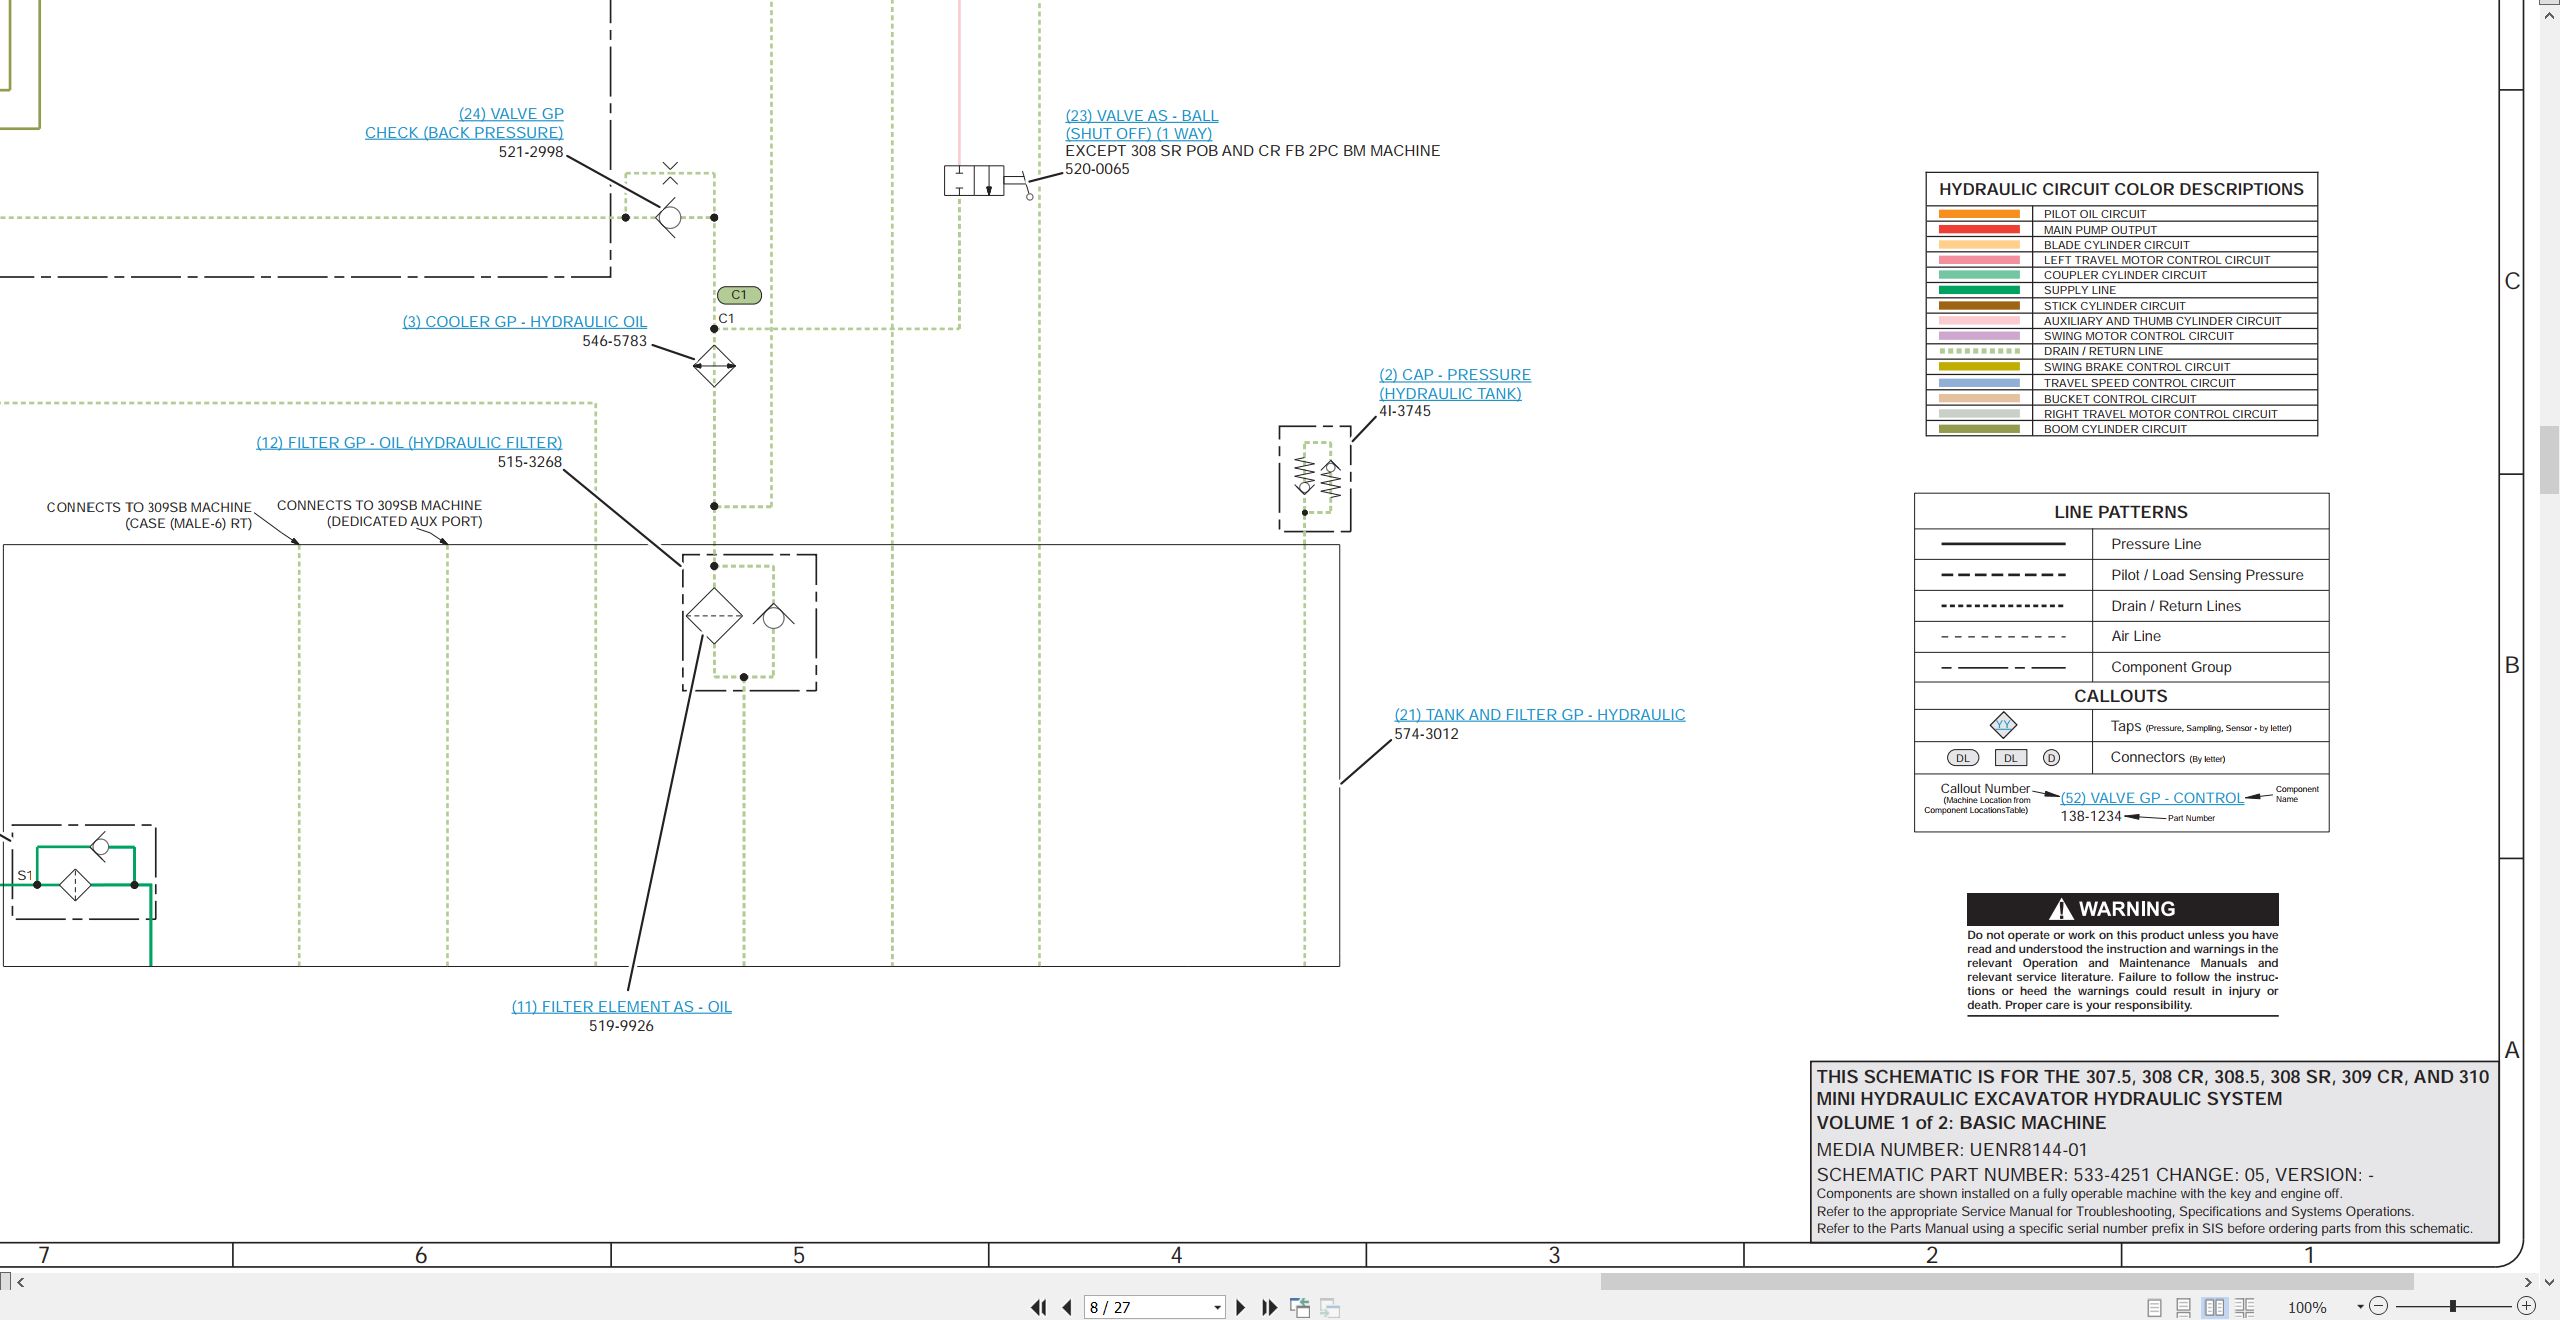This screenshot has width=2560, height=1320.
Task: Click the scroll left arrow
Action: pyautogui.click(x=21, y=1282)
